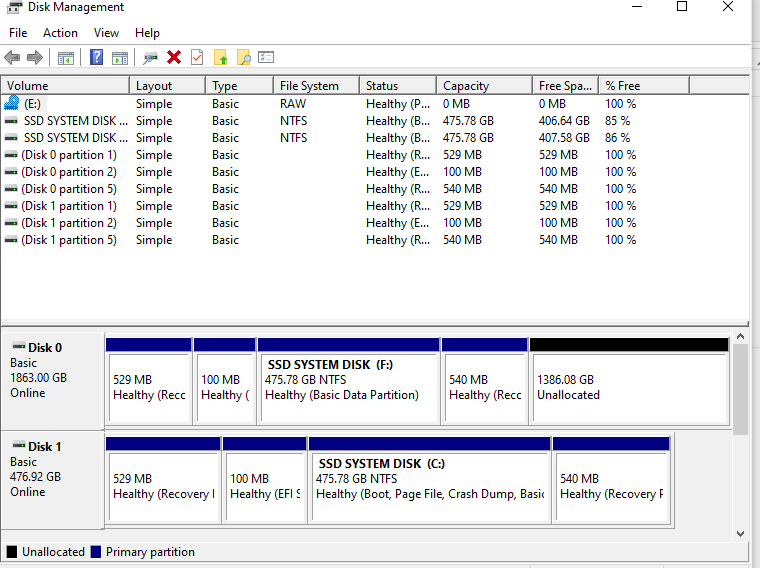
Task: Click the Properties checkmark toolbar icon
Action: pyautogui.click(x=197, y=57)
